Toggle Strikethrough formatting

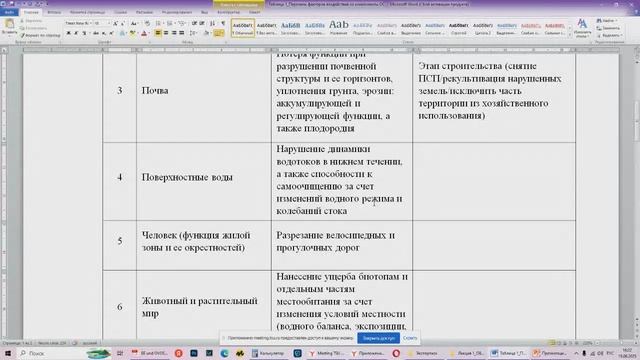point(96,33)
